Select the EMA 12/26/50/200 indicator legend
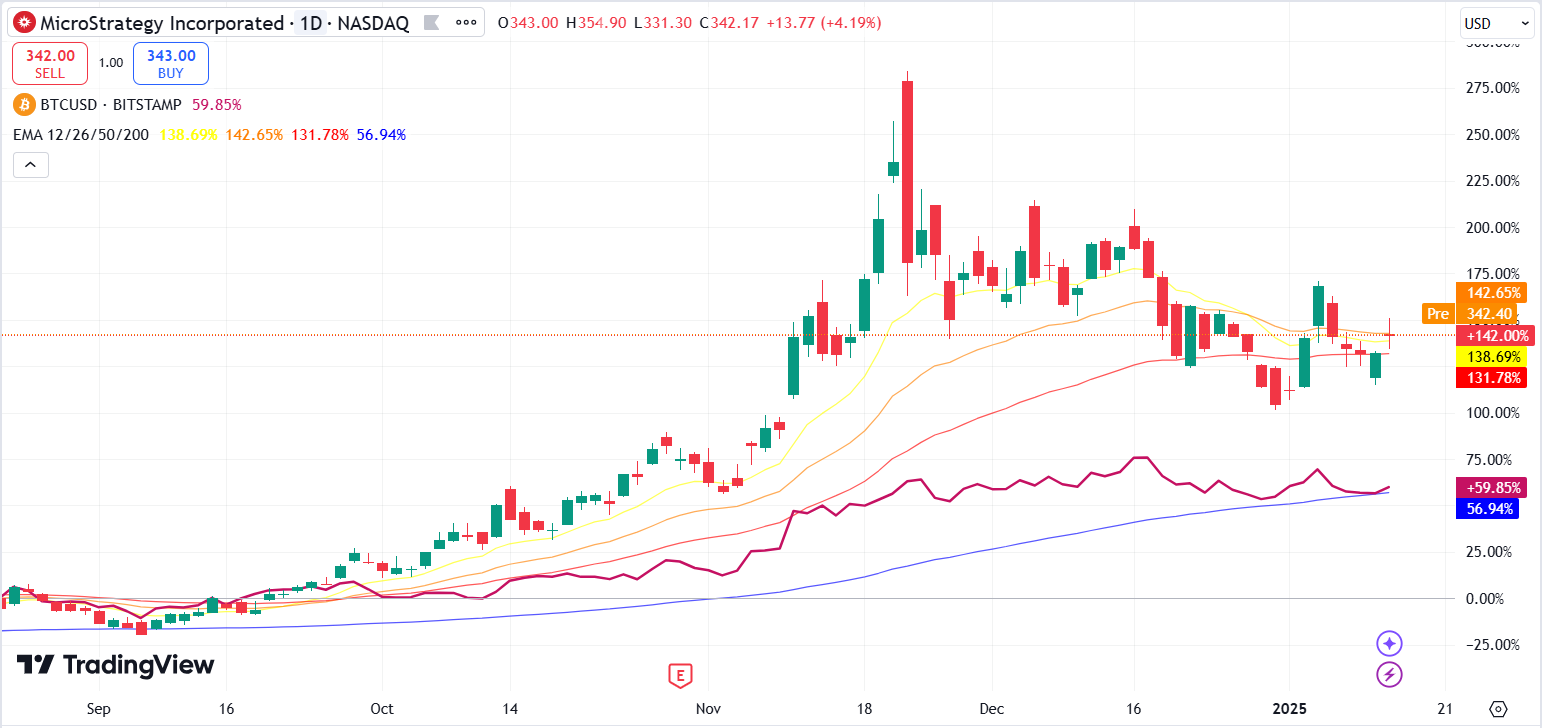This screenshot has height=728, width=1542. pyautogui.click(x=83, y=134)
